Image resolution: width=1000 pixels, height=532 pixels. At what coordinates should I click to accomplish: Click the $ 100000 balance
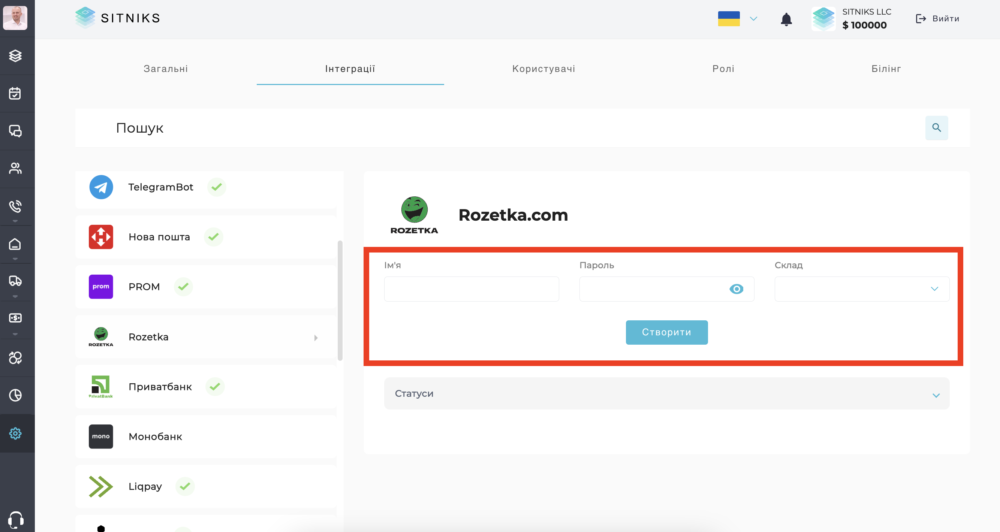pos(864,25)
